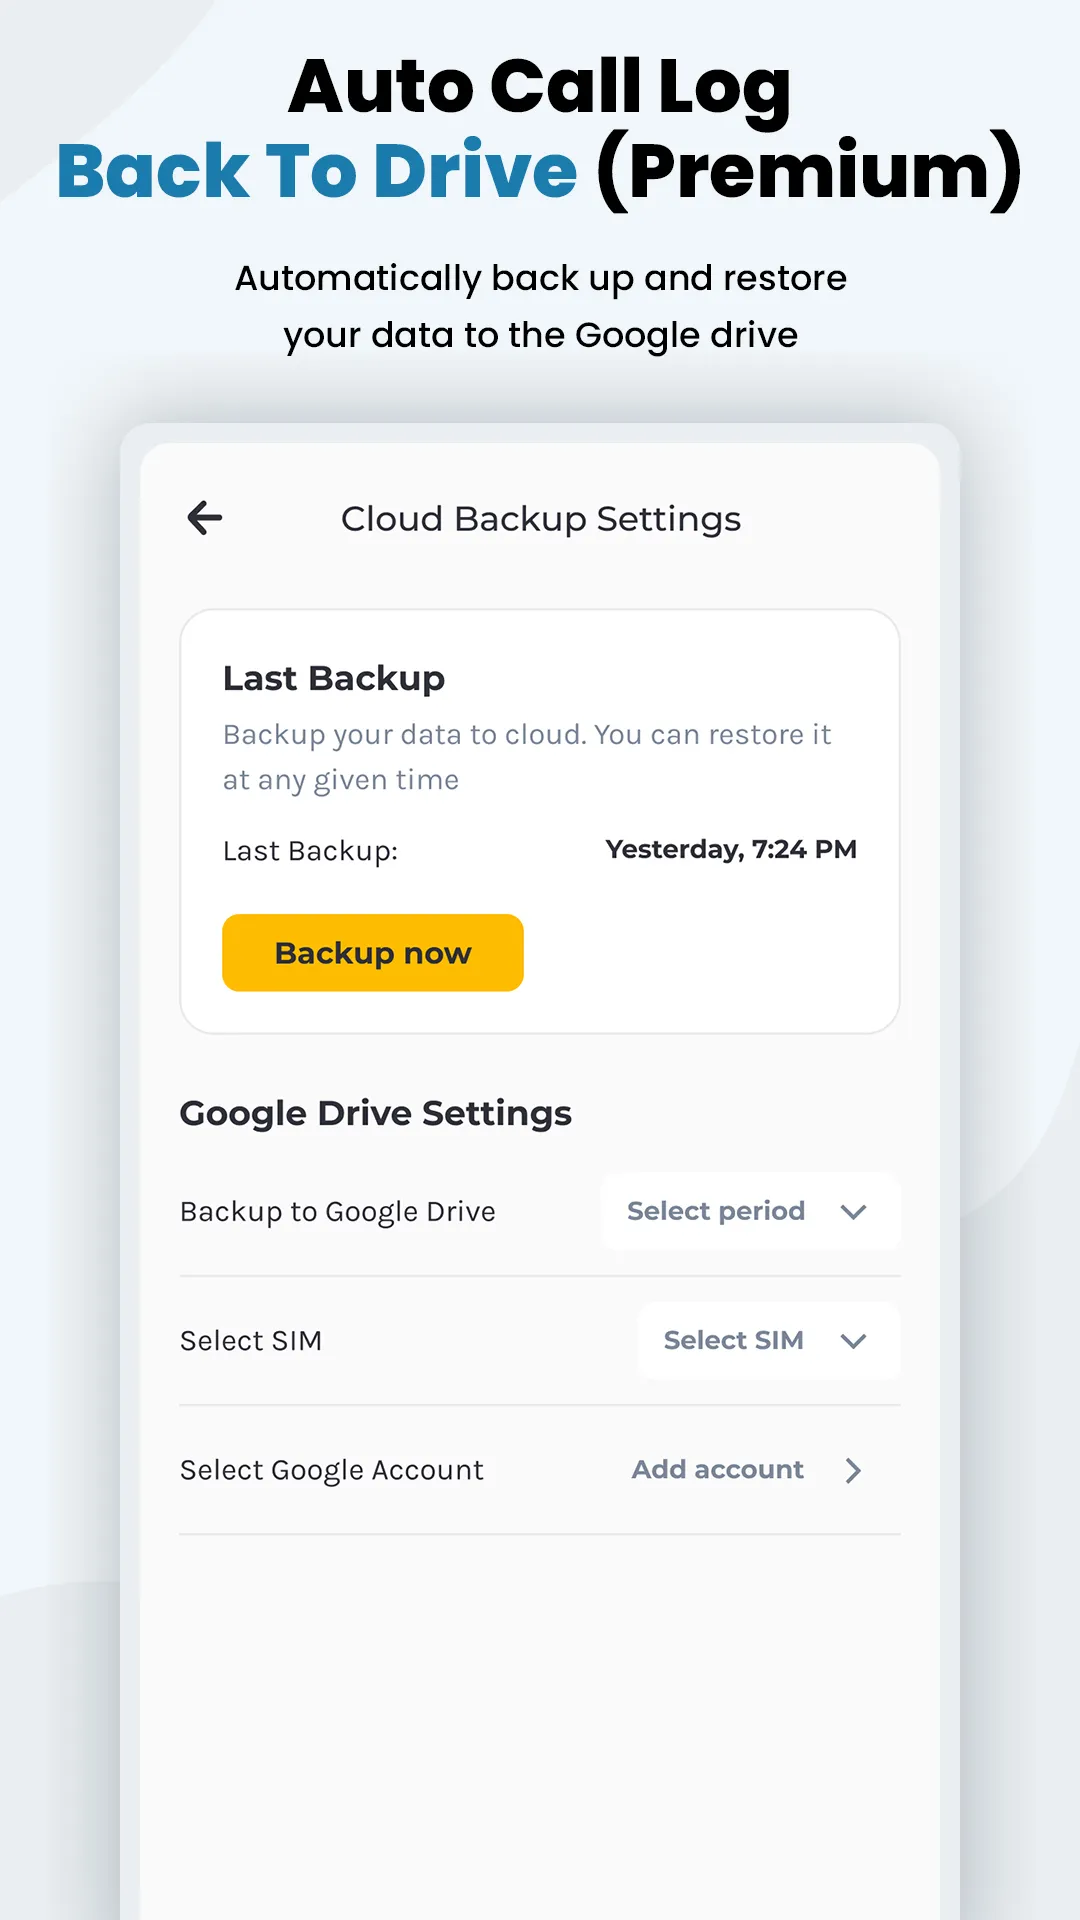
Task: Open the Select period dropdown
Action: pos(751,1211)
